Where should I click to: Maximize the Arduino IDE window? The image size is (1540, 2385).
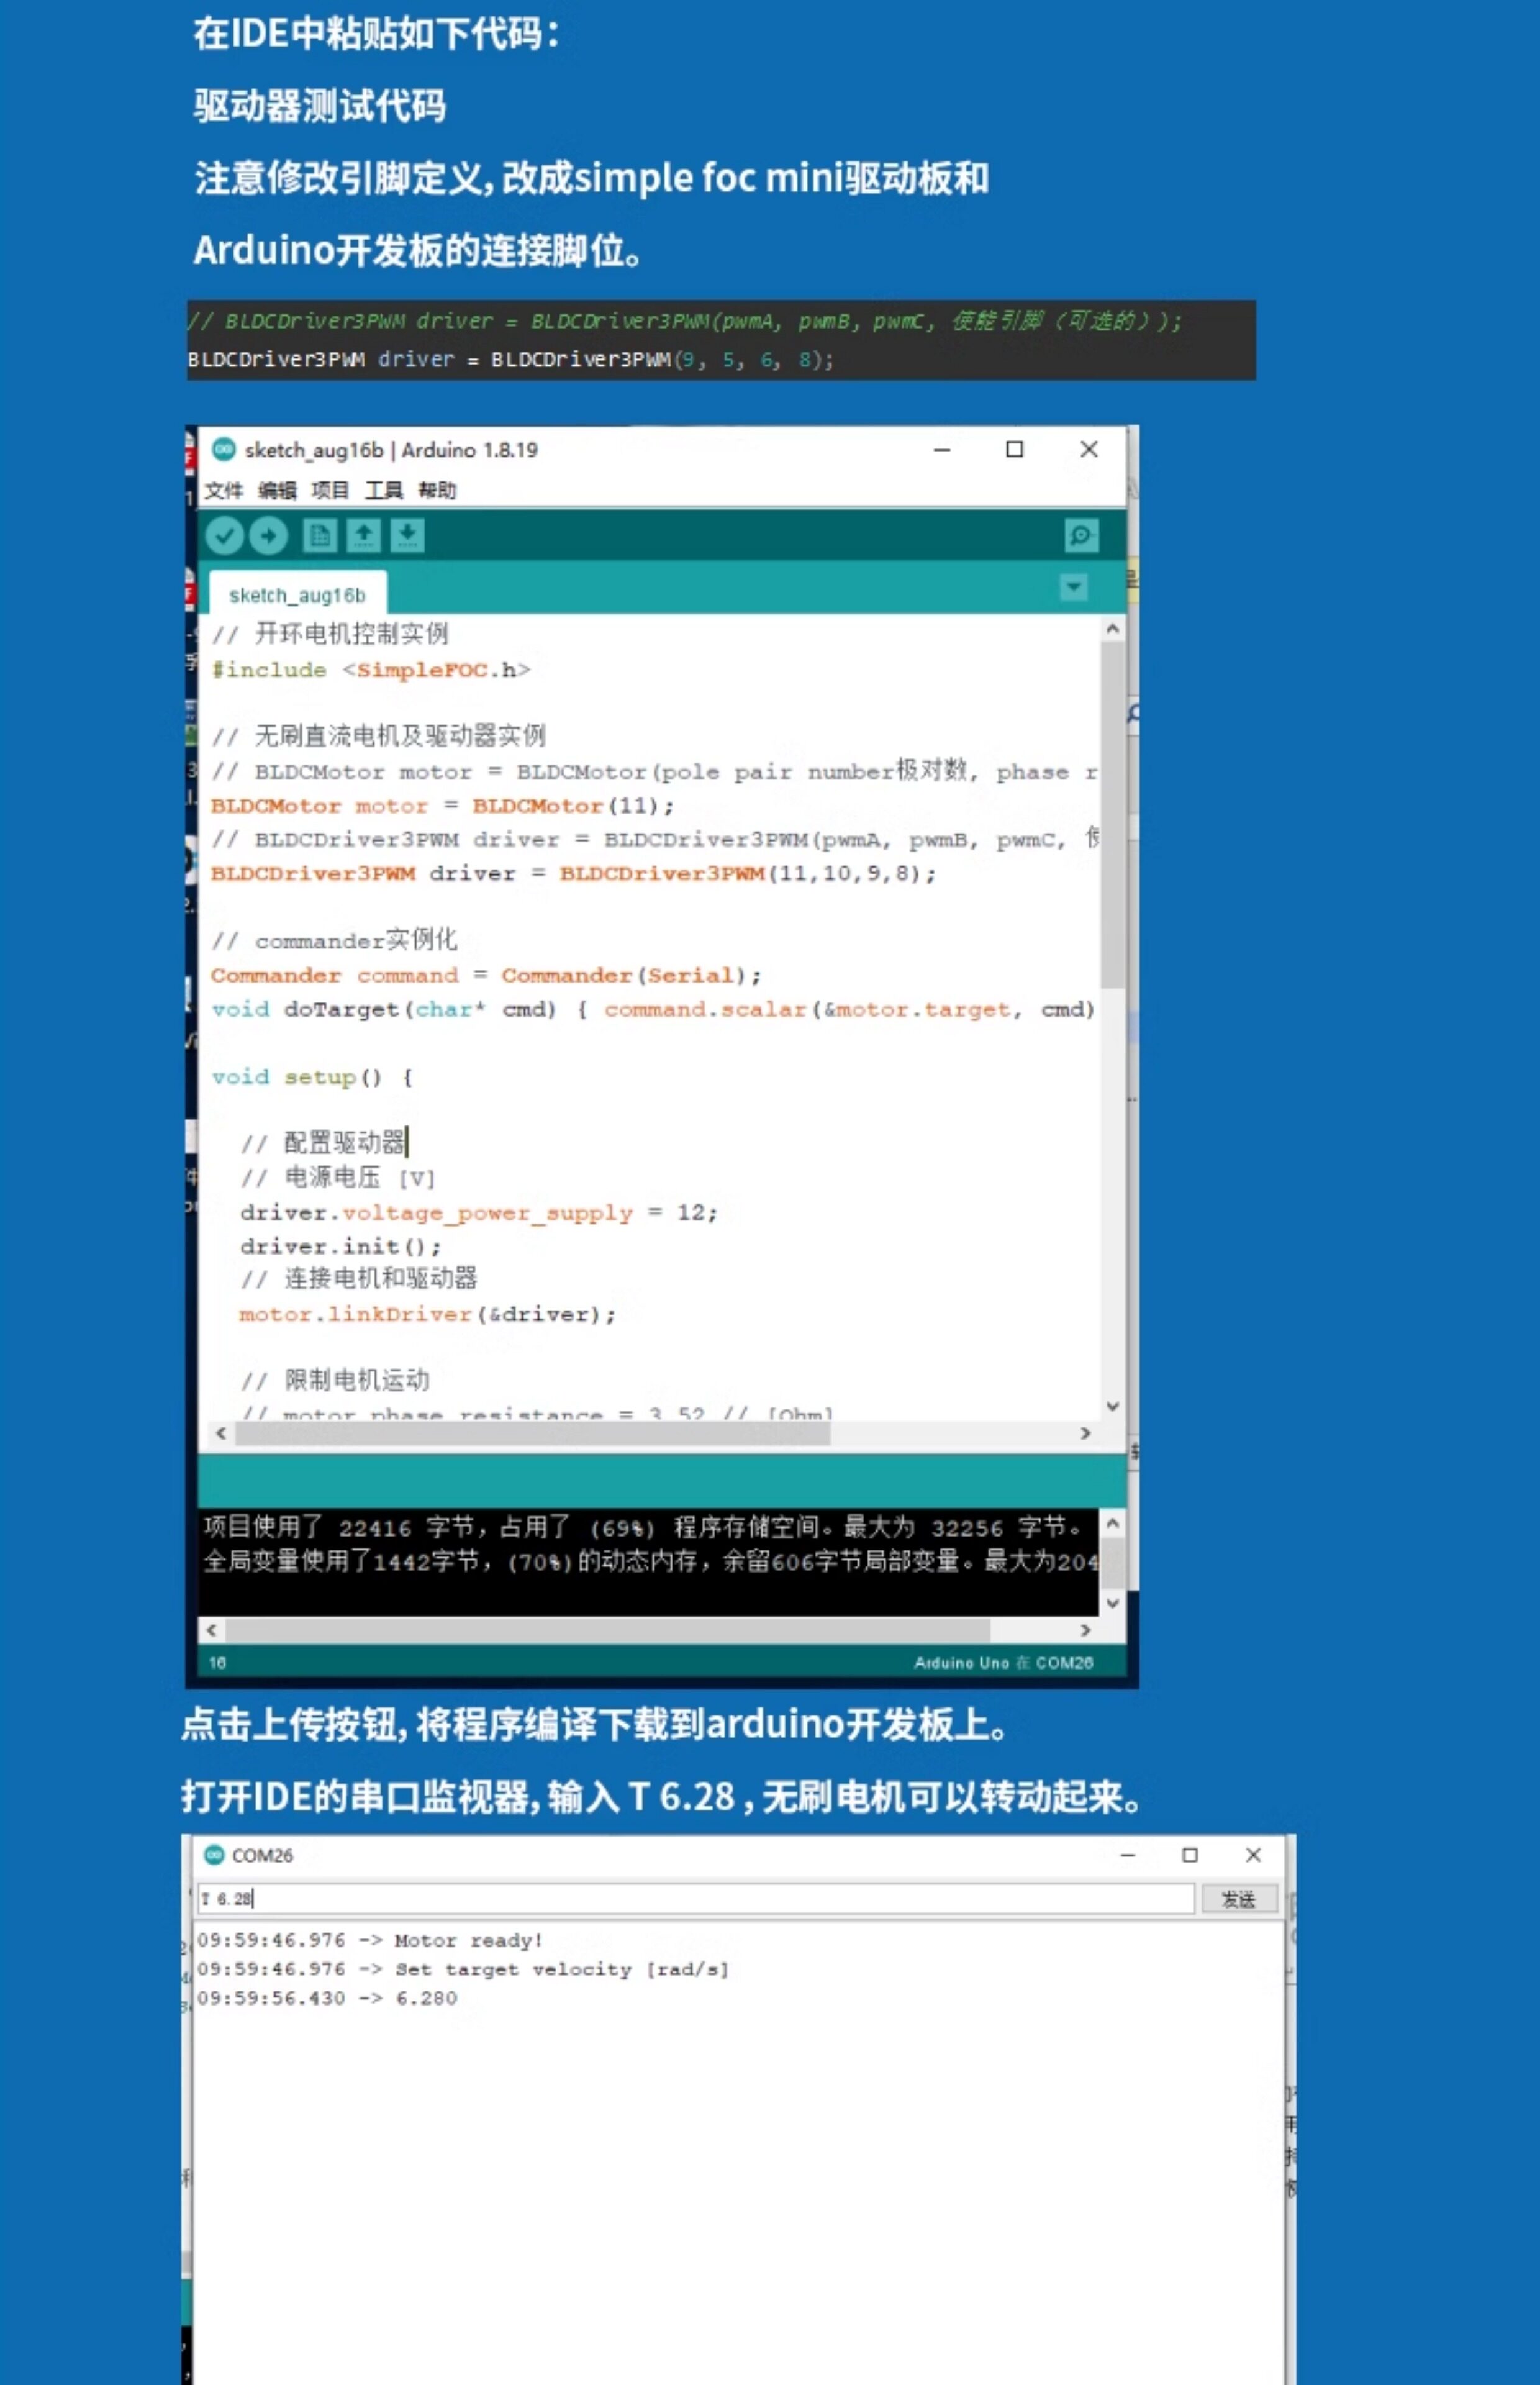[1014, 450]
